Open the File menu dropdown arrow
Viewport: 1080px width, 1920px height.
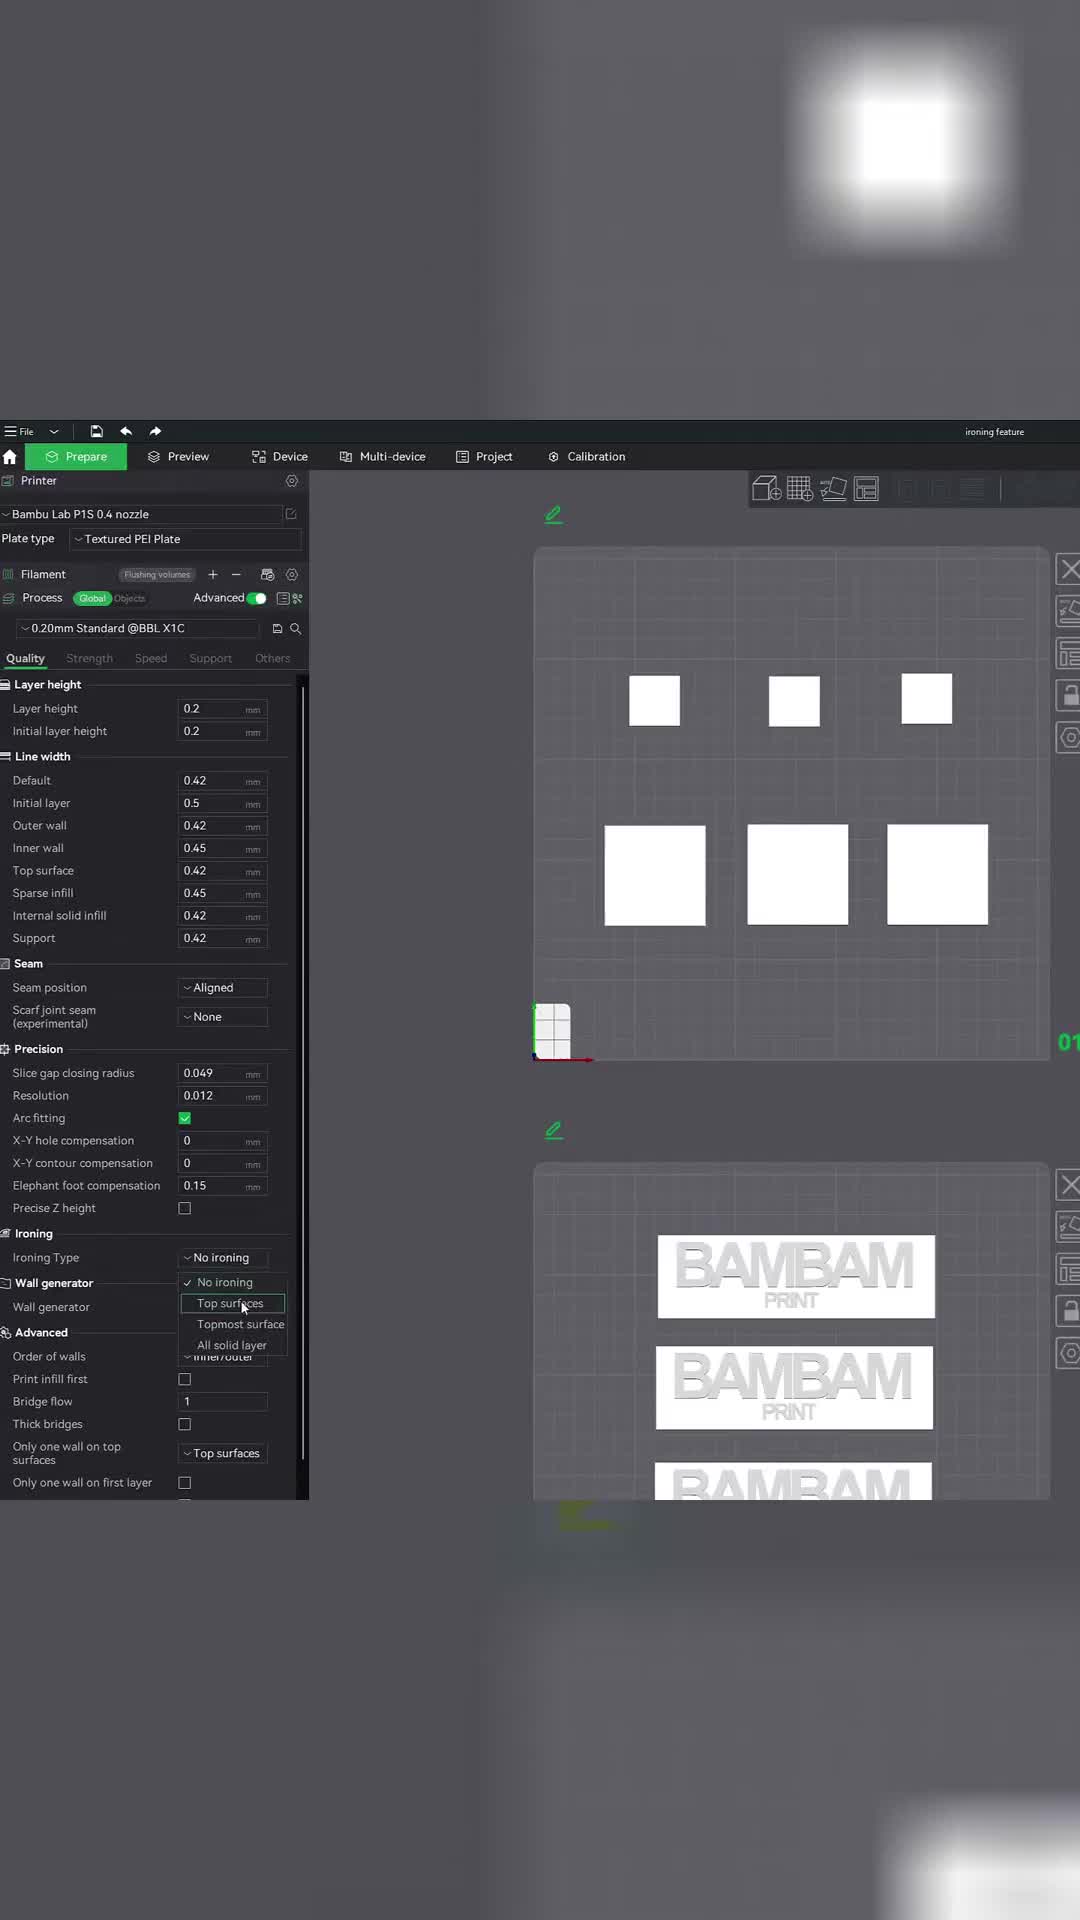(54, 431)
